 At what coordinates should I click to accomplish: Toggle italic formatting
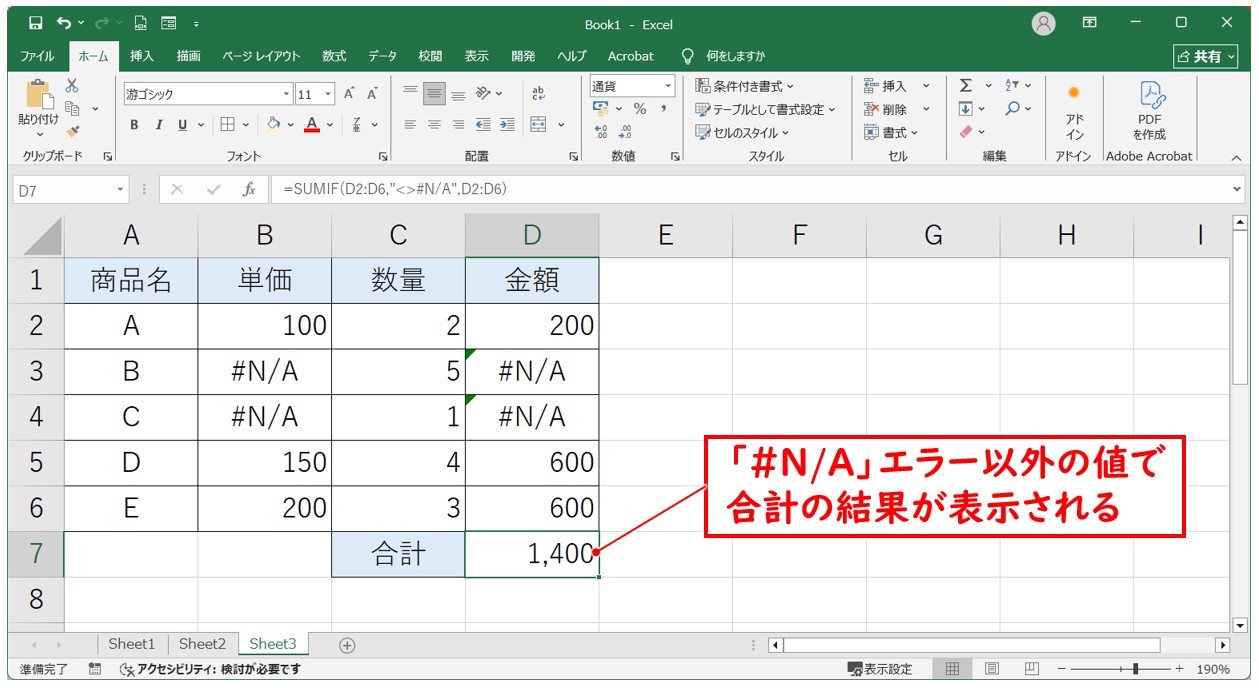[x=158, y=125]
